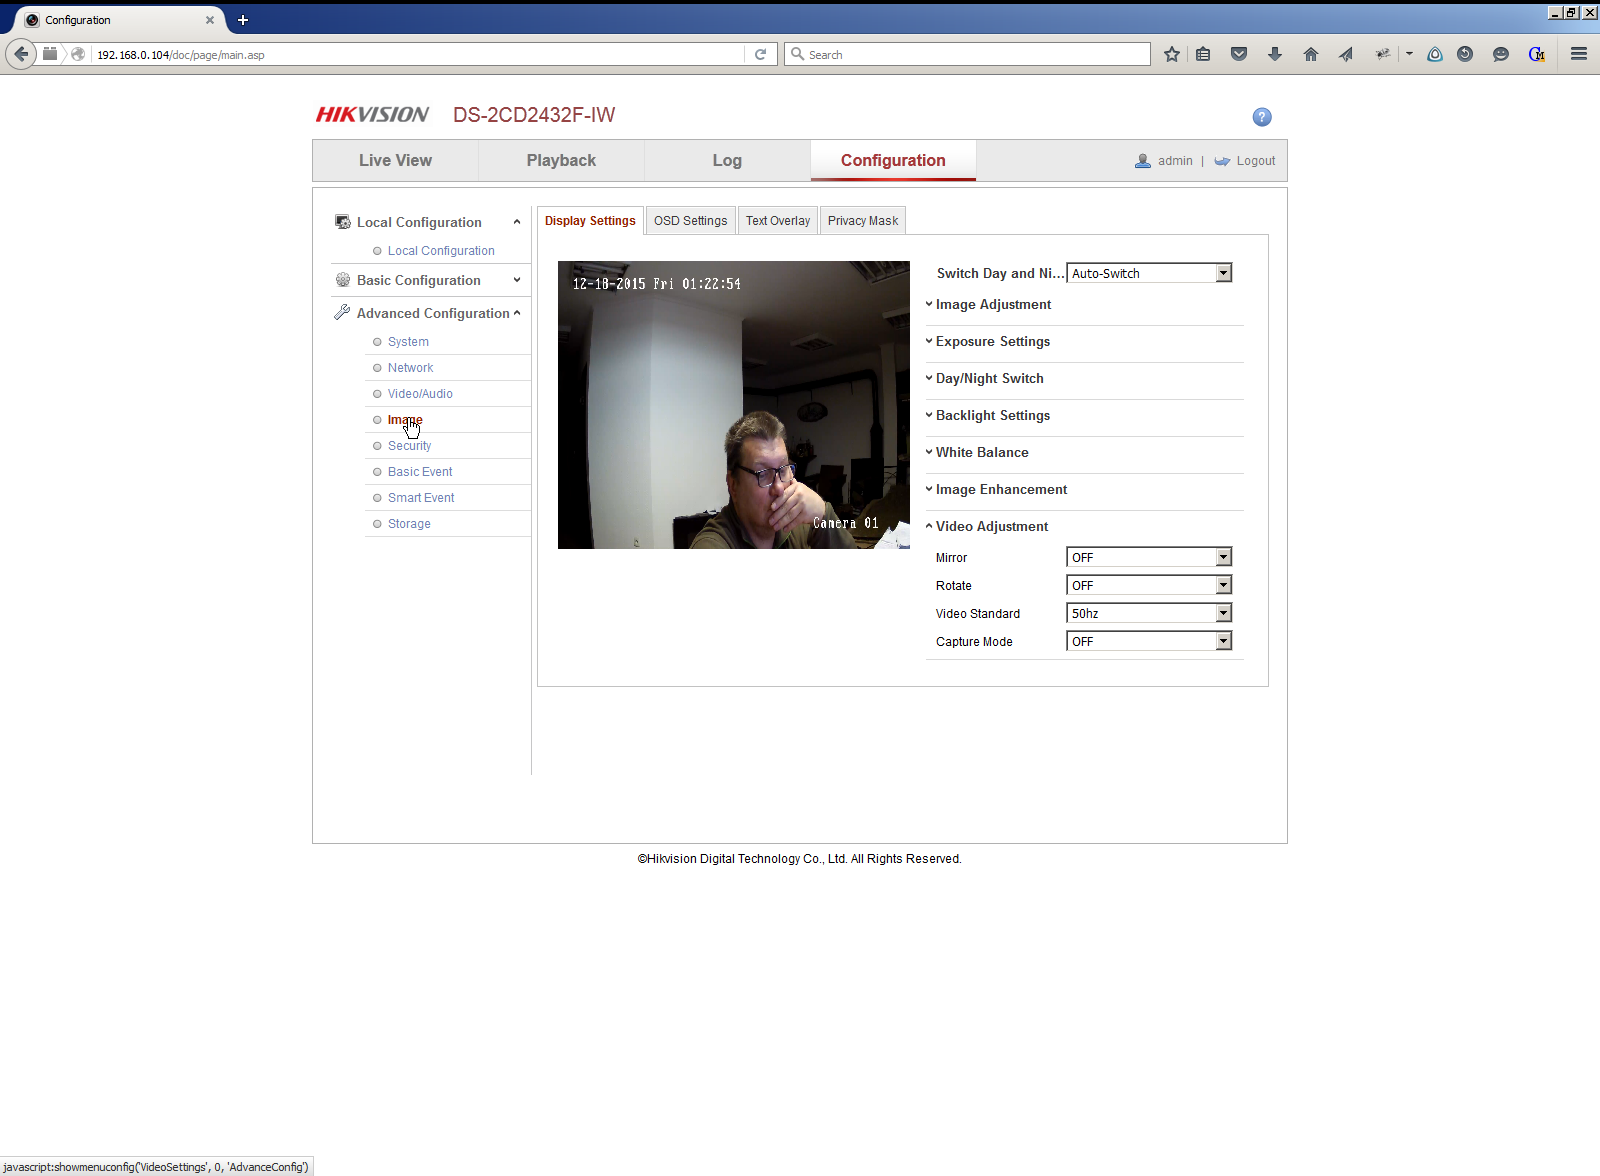
Task: Click the reload page icon
Action: coord(760,54)
